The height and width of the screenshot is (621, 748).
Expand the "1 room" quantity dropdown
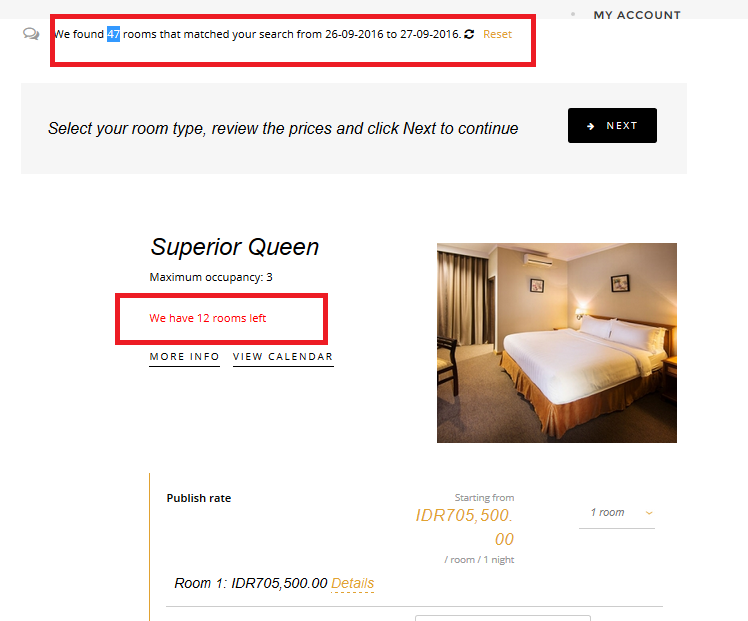(x=615, y=513)
